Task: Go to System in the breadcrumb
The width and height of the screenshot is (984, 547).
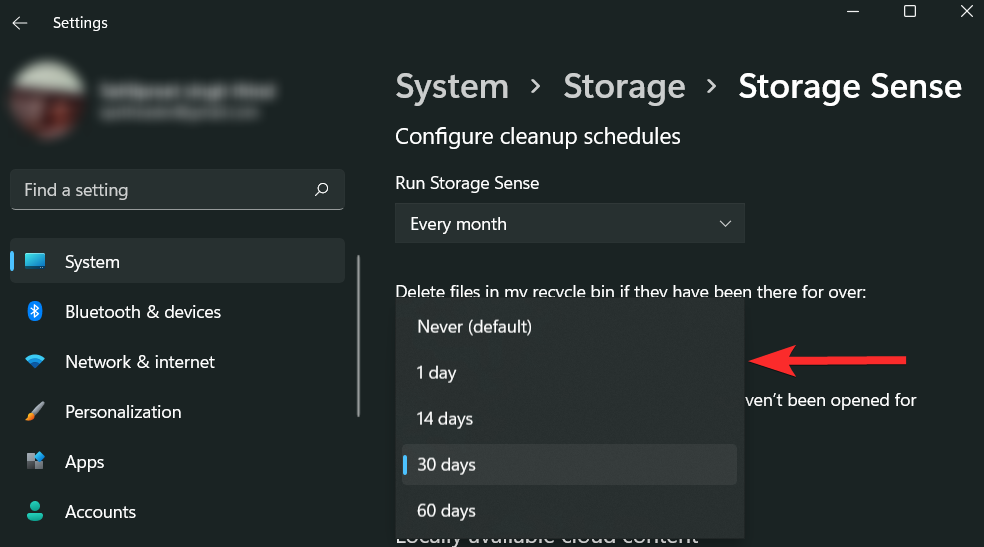Action: click(452, 87)
